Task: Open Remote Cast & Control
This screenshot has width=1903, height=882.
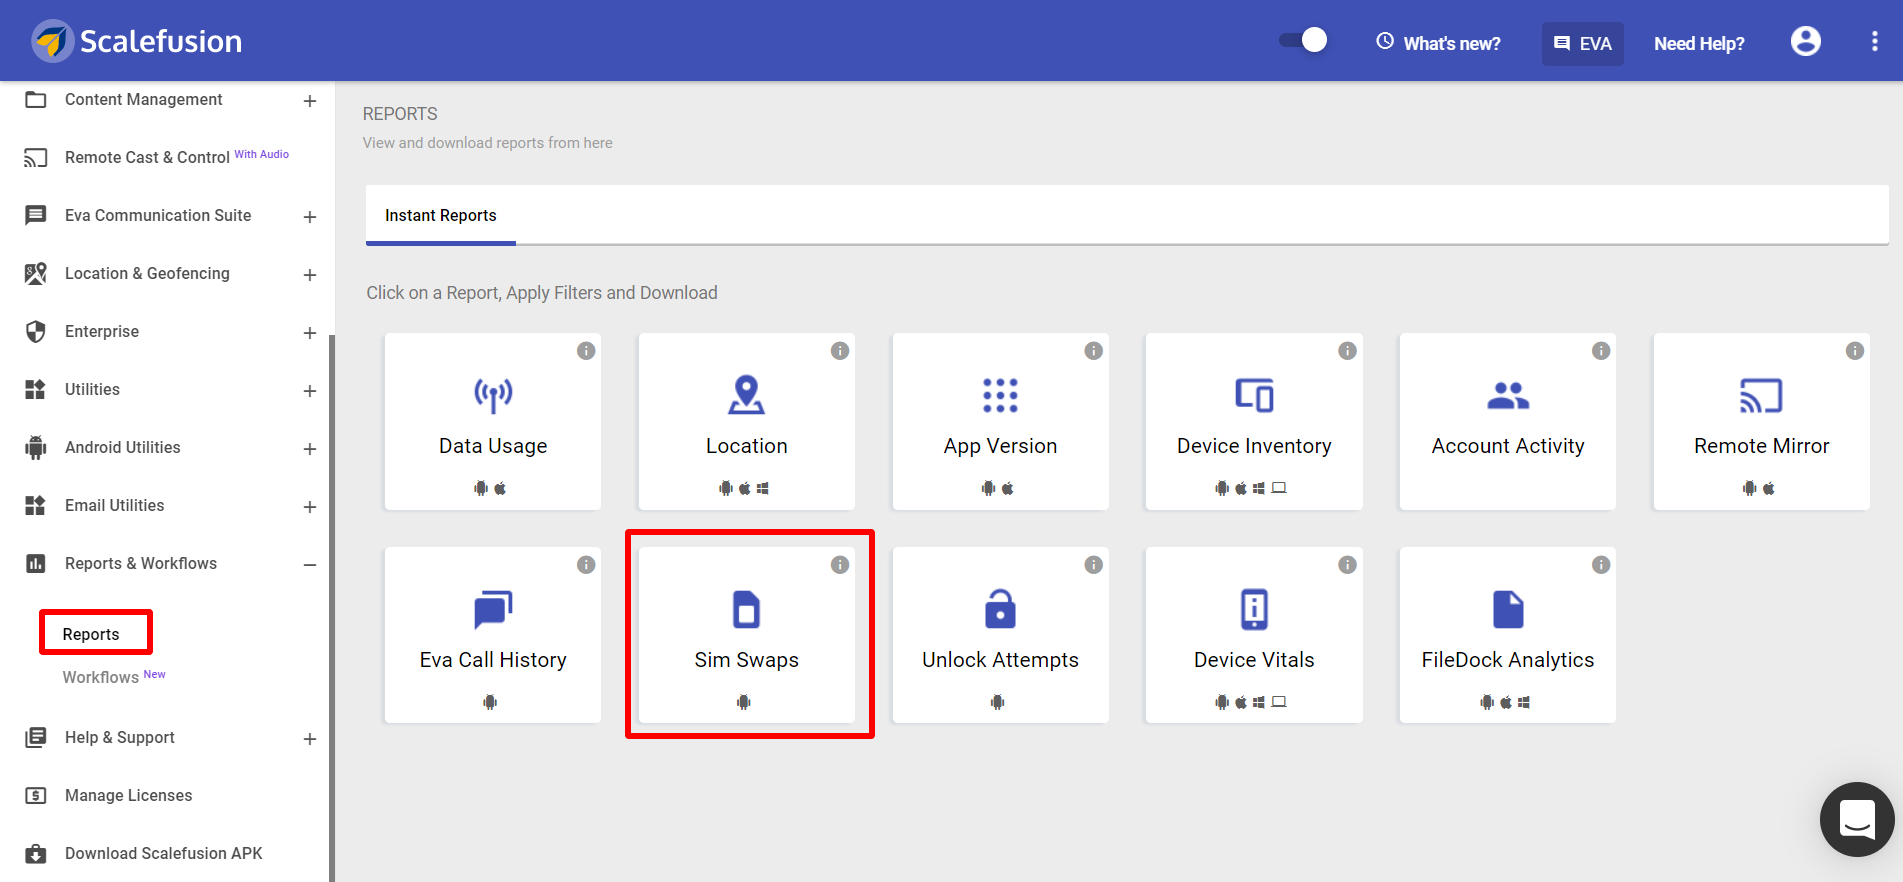Action: tap(147, 157)
